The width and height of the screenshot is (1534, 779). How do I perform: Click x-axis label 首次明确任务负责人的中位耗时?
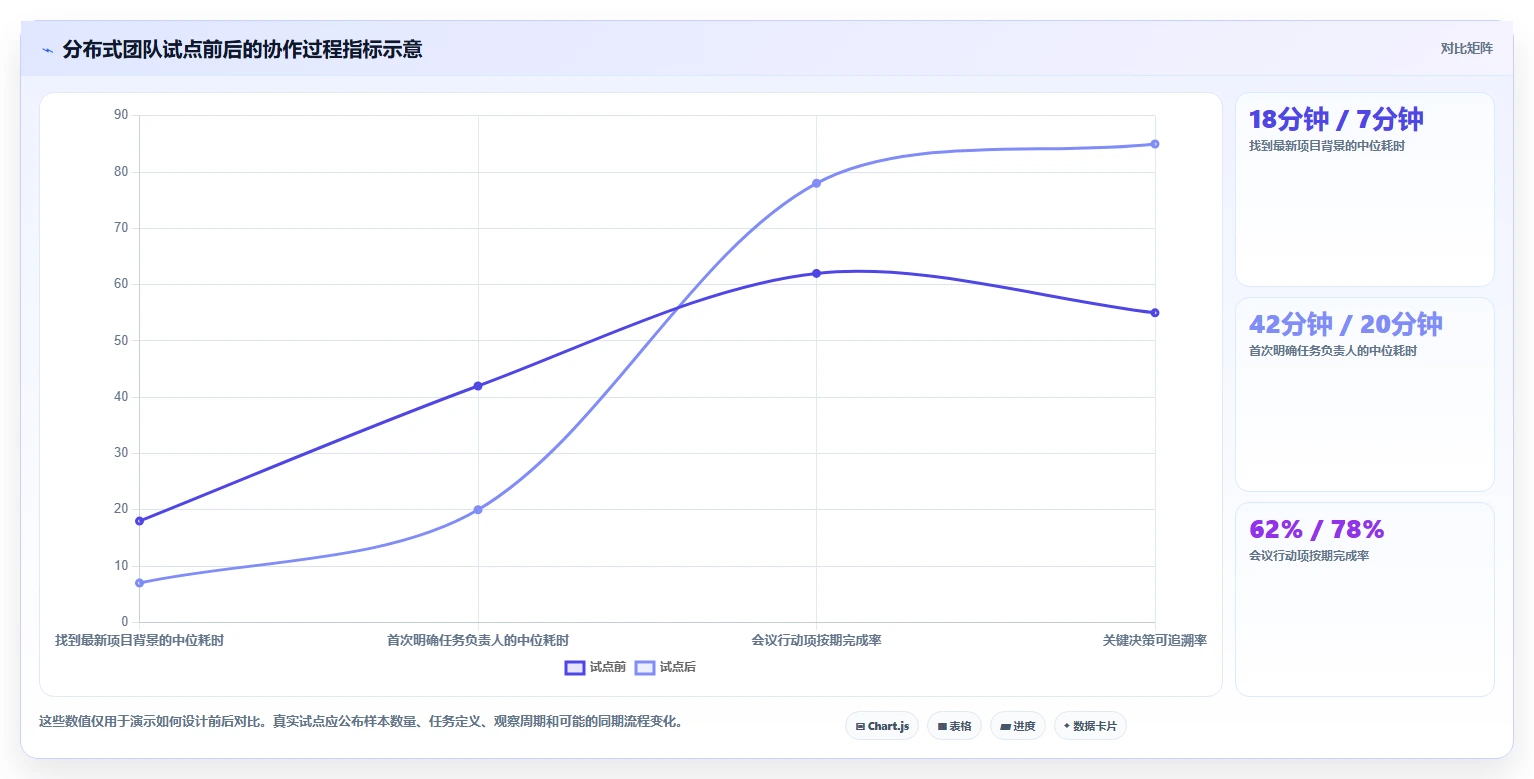click(x=478, y=640)
